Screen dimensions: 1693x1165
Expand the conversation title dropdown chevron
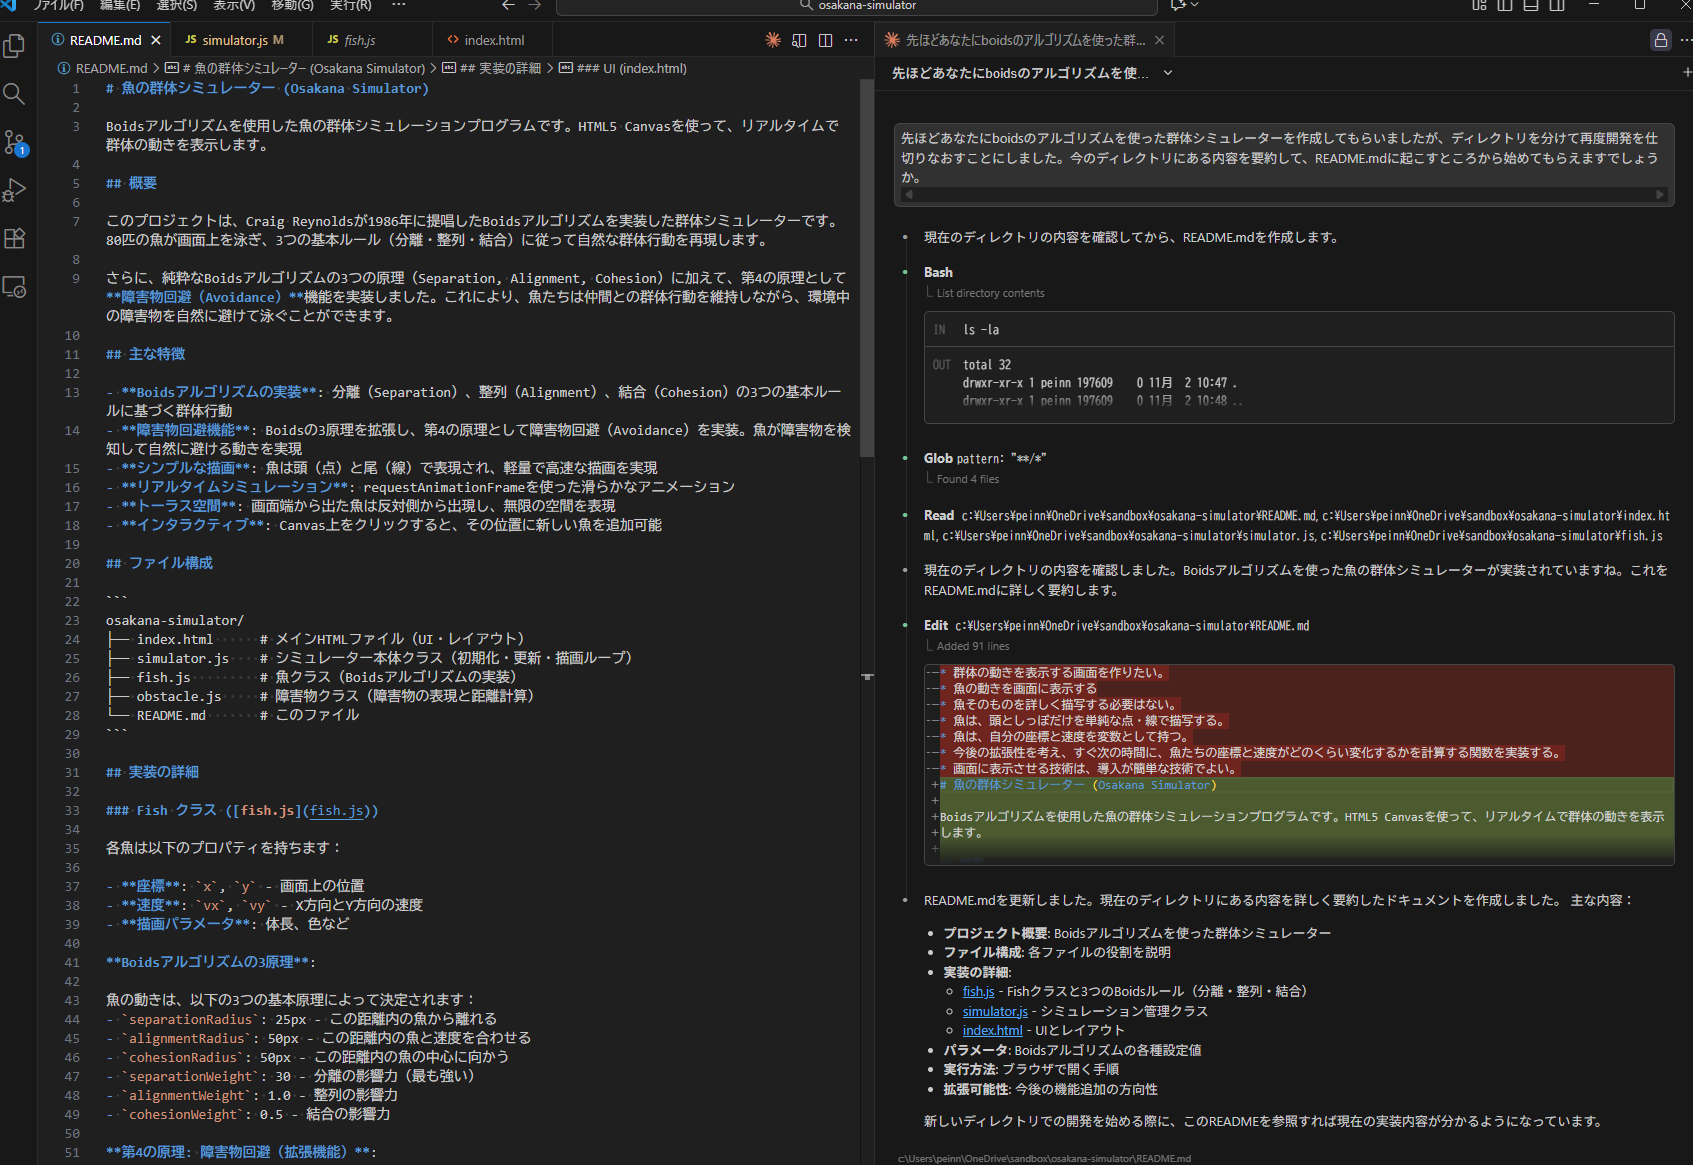[x=1167, y=73]
